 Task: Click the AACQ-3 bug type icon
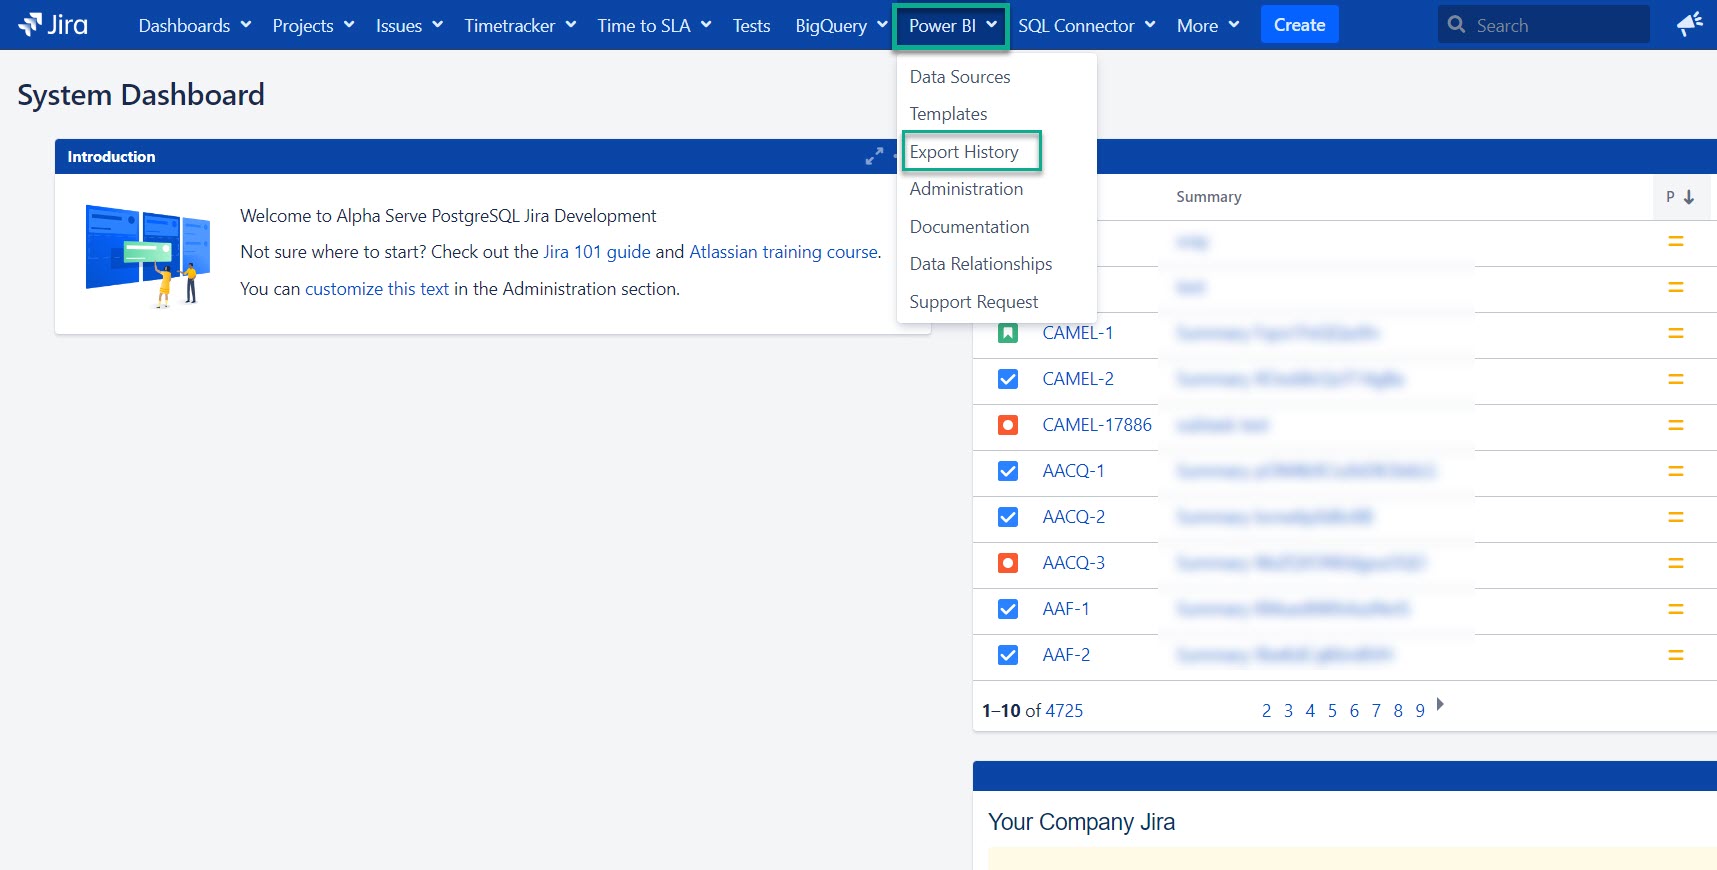click(x=1008, y=563)
